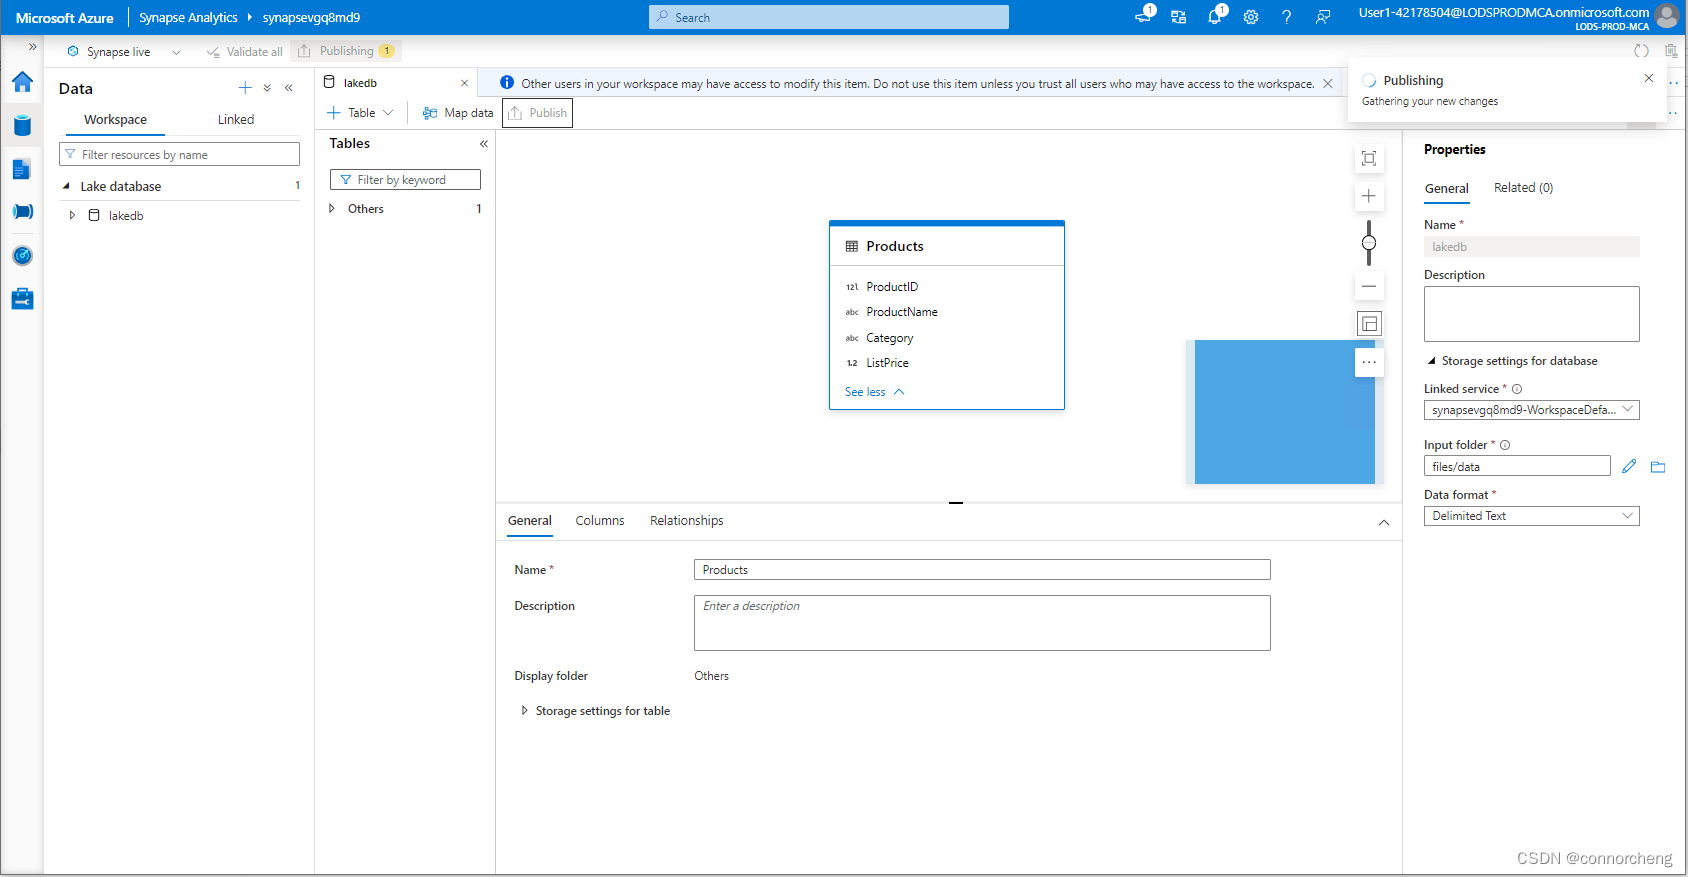The image size is (1688, 877).
Task: Open the help question mark icon
Action: [1287, 17]
